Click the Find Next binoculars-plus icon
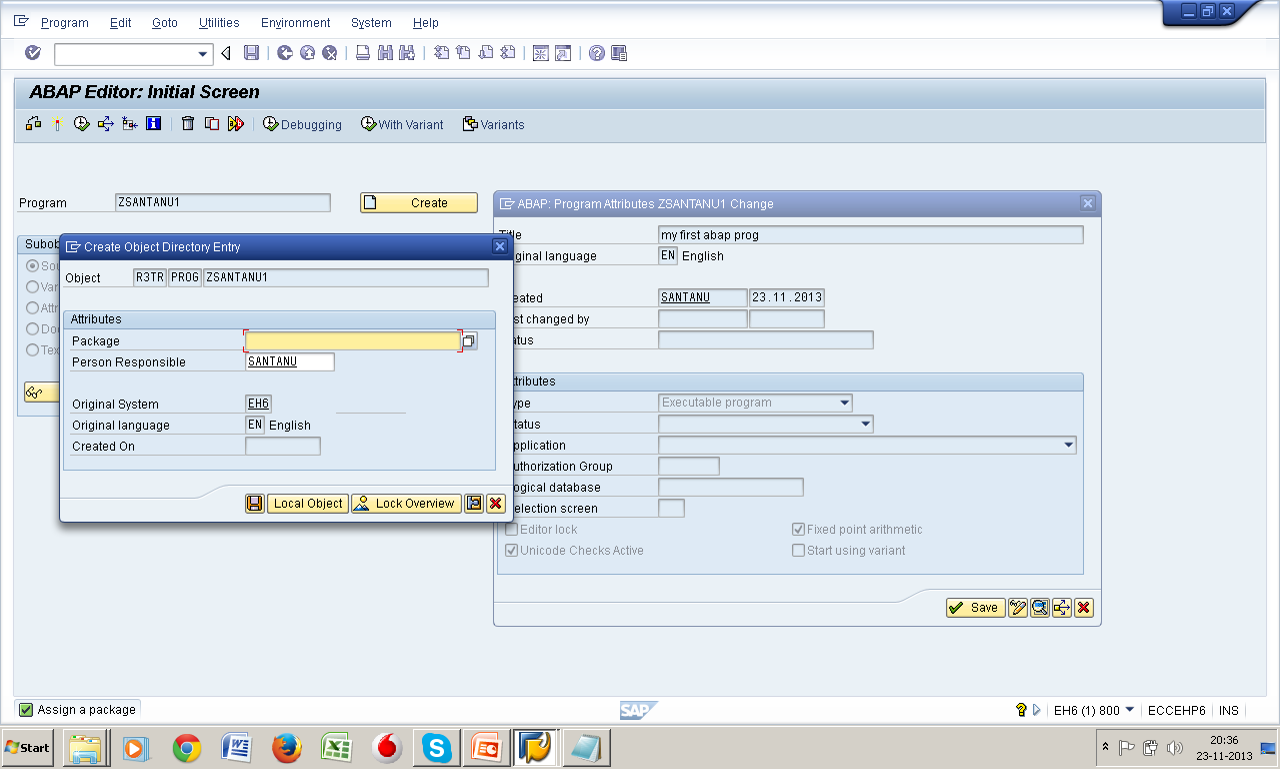Viewport: 1280px width, 769px height. tap(407, 53)
